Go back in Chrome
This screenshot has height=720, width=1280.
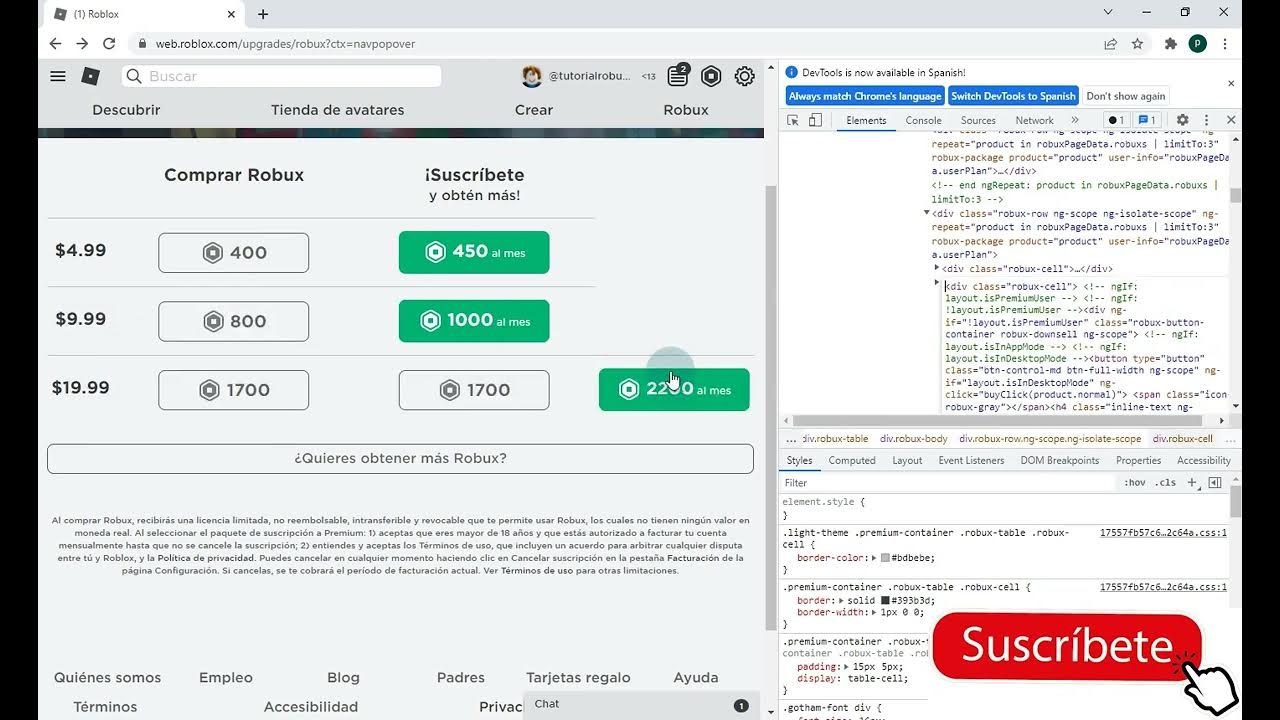click(x=55, y=44)
